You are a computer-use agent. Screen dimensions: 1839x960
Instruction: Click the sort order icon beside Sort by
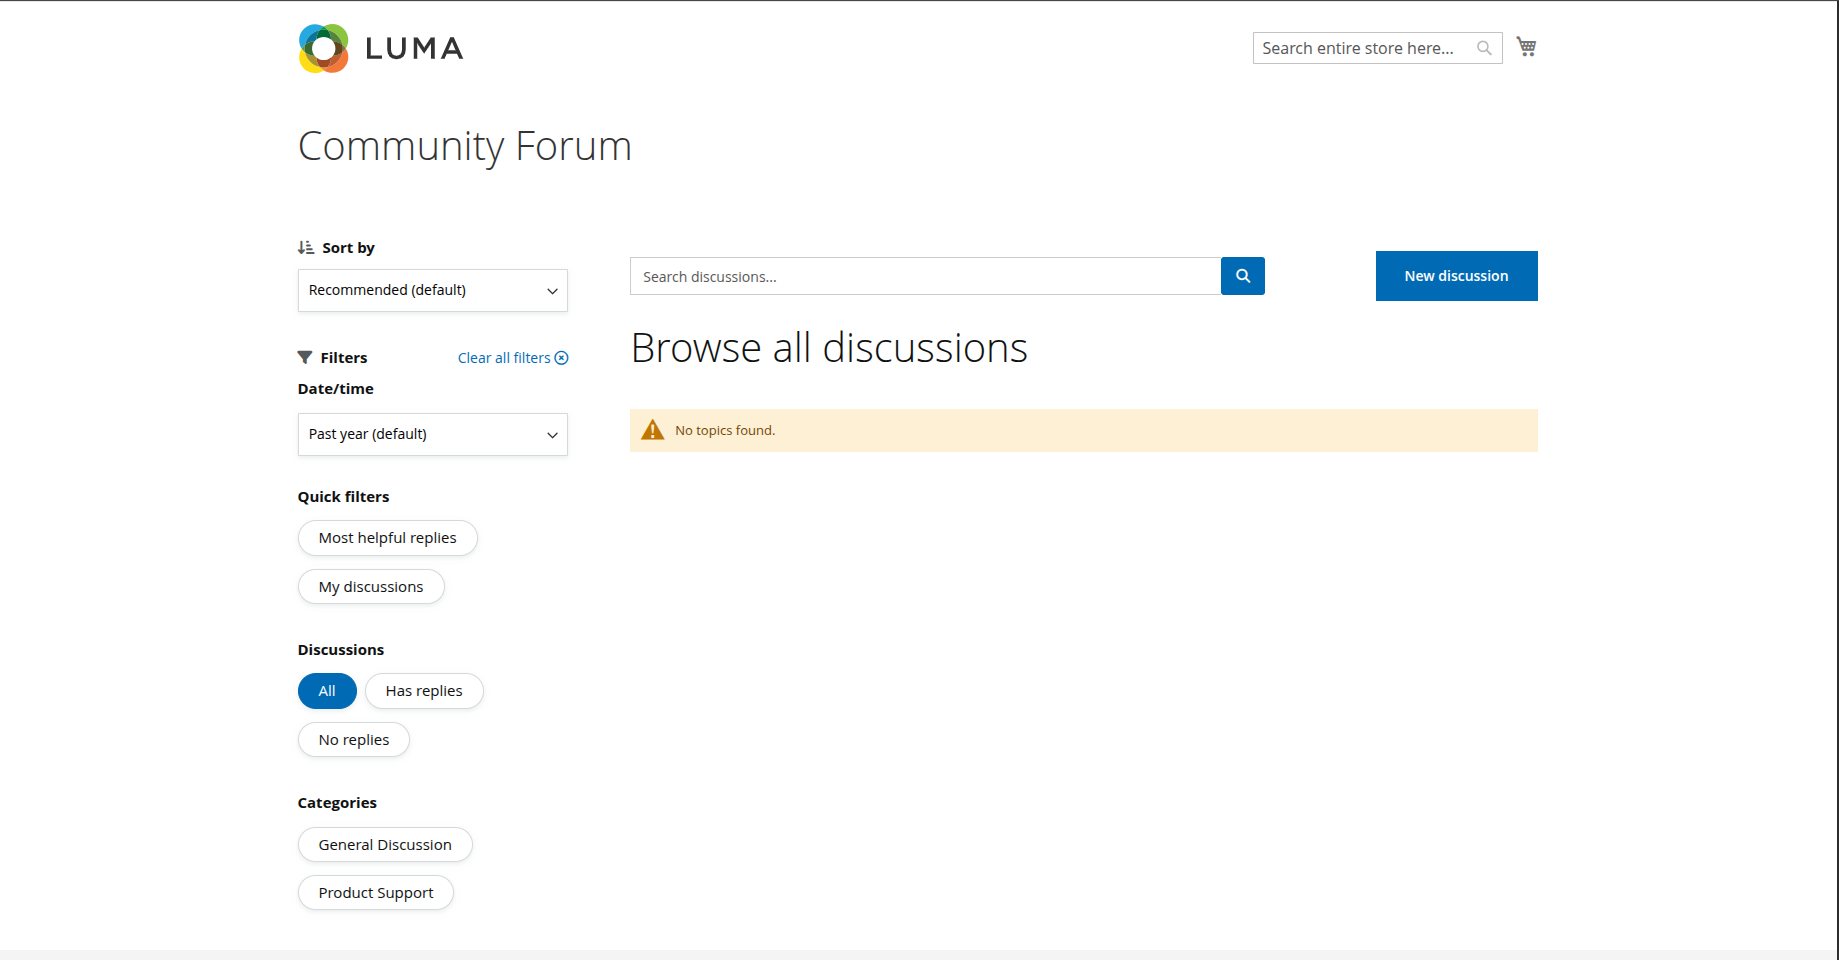(306, 248)
